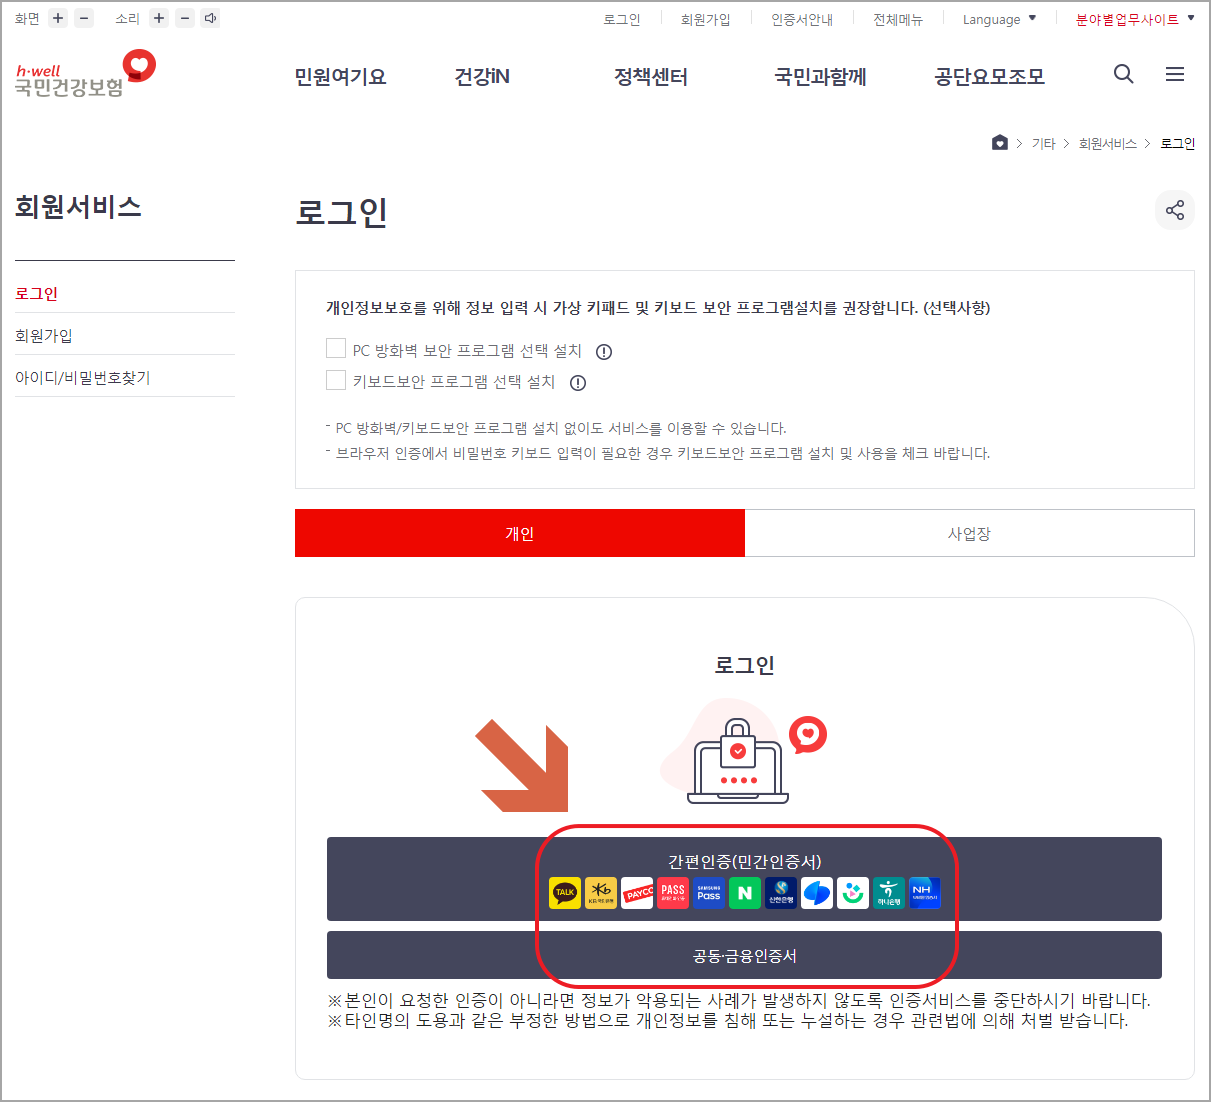Choose the NH농협 certificate icon

point(924,893)
